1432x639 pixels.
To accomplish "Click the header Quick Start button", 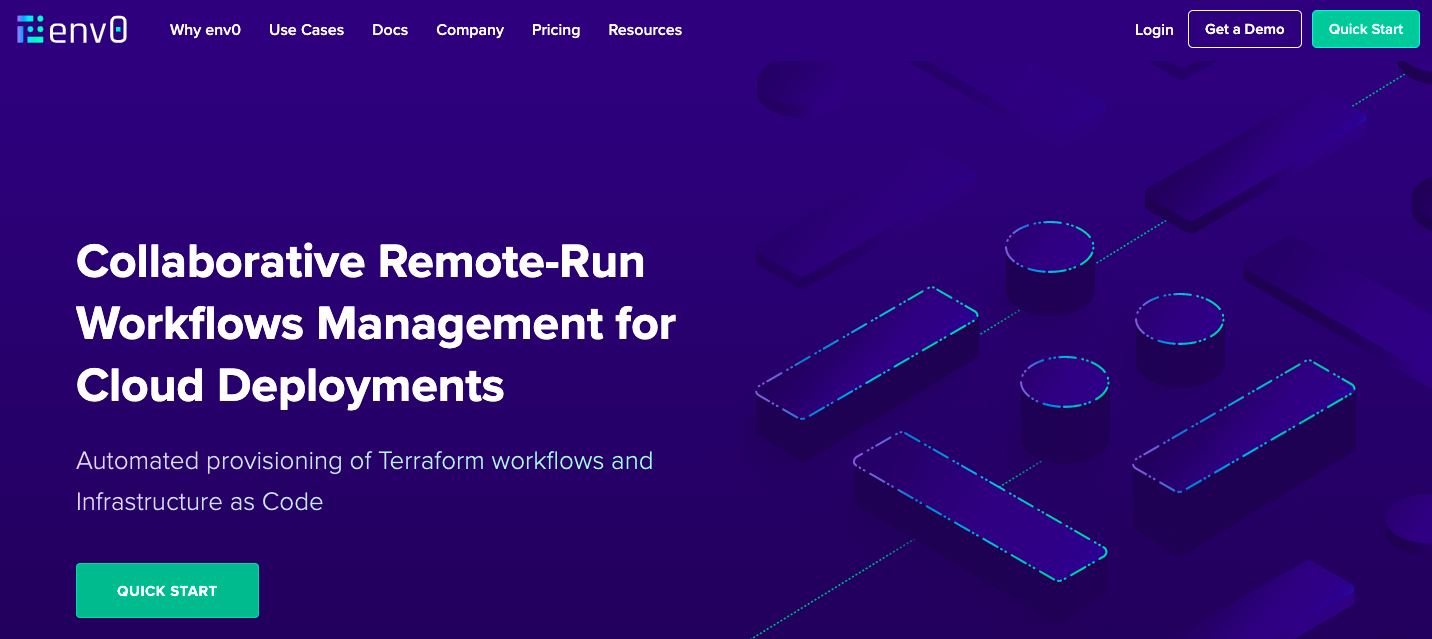I will coord(1365,29).
